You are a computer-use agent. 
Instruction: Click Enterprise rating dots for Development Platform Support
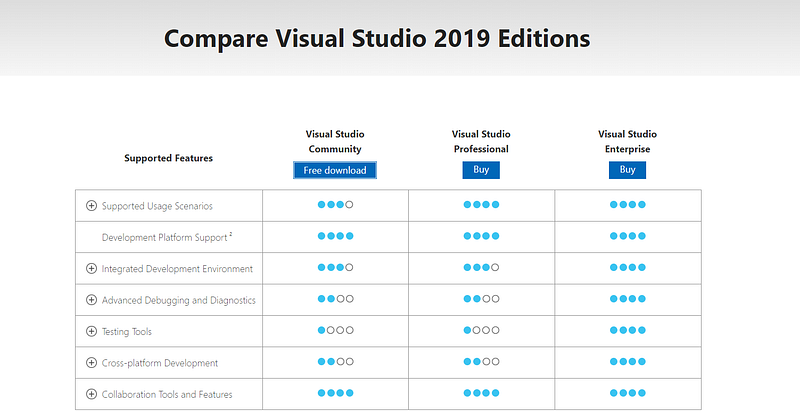pyautogui.click(x=628, y=236)
